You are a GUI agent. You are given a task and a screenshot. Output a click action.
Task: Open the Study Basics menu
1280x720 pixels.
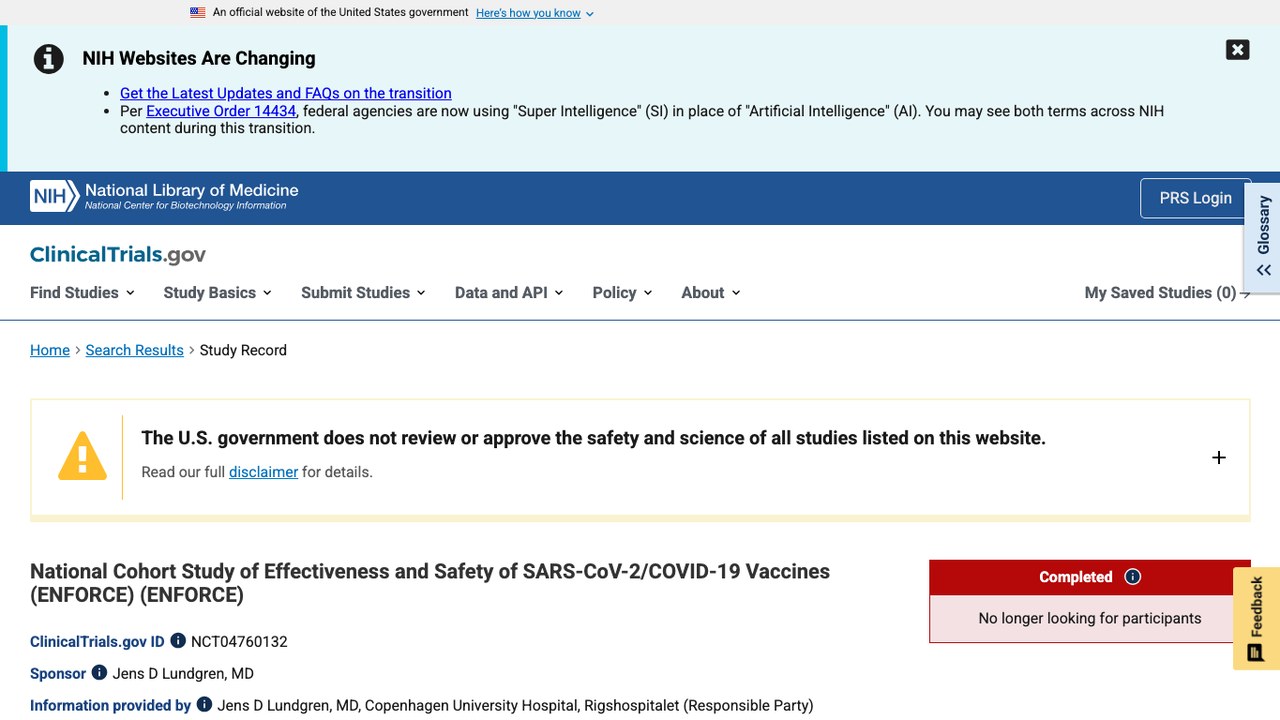[x=217, y=292]
